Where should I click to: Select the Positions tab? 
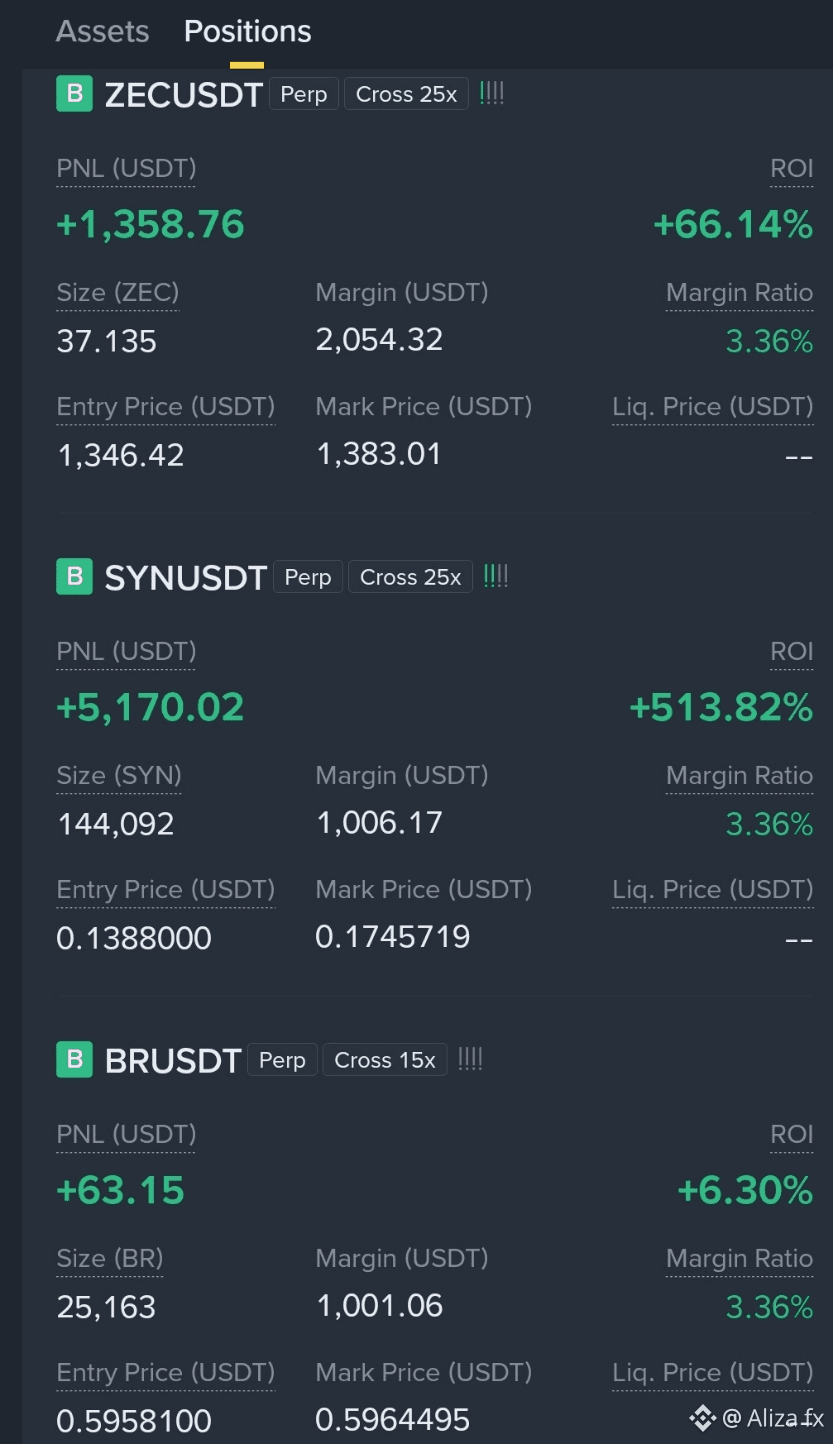click(x=247, y=31)
